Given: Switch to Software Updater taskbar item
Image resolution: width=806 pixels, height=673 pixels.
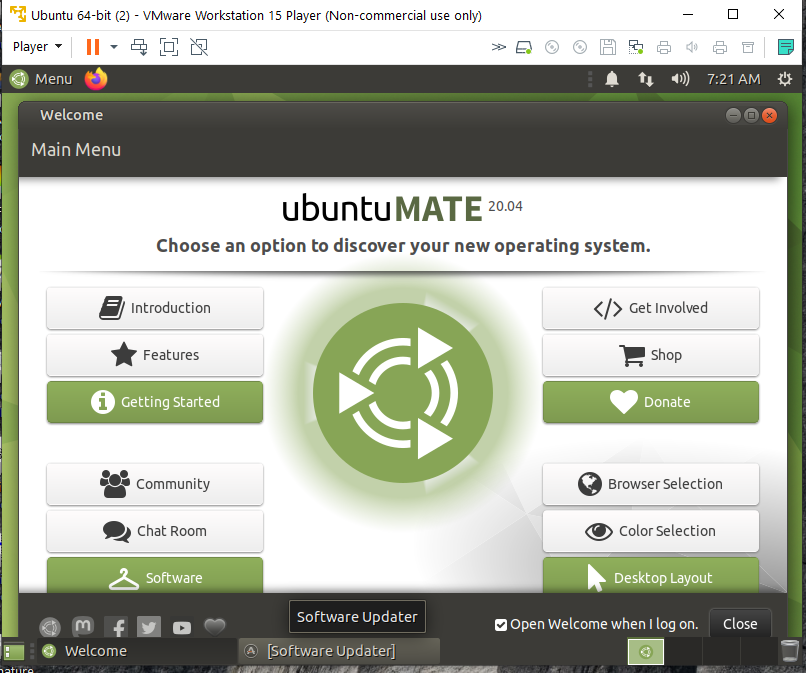Looking at the screenshot, I should click(x=339, y=651).
